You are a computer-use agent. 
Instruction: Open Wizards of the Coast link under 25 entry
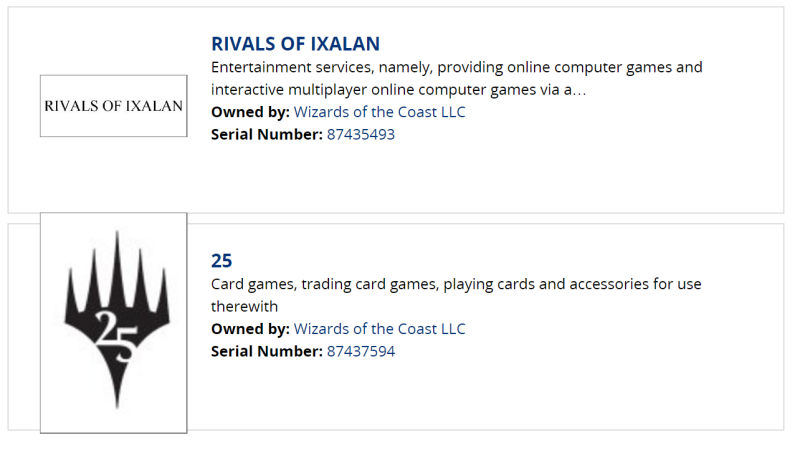380,329
